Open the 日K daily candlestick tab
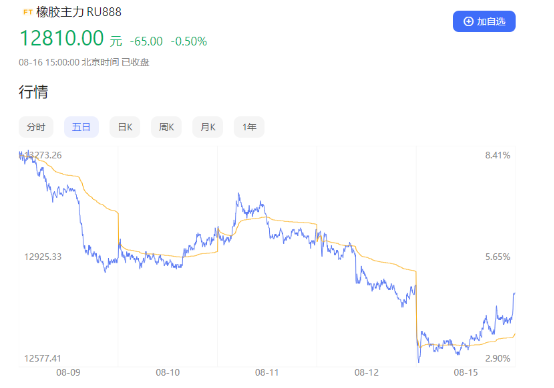Screen dimensions: 554x388 click(x=125, y=127)
